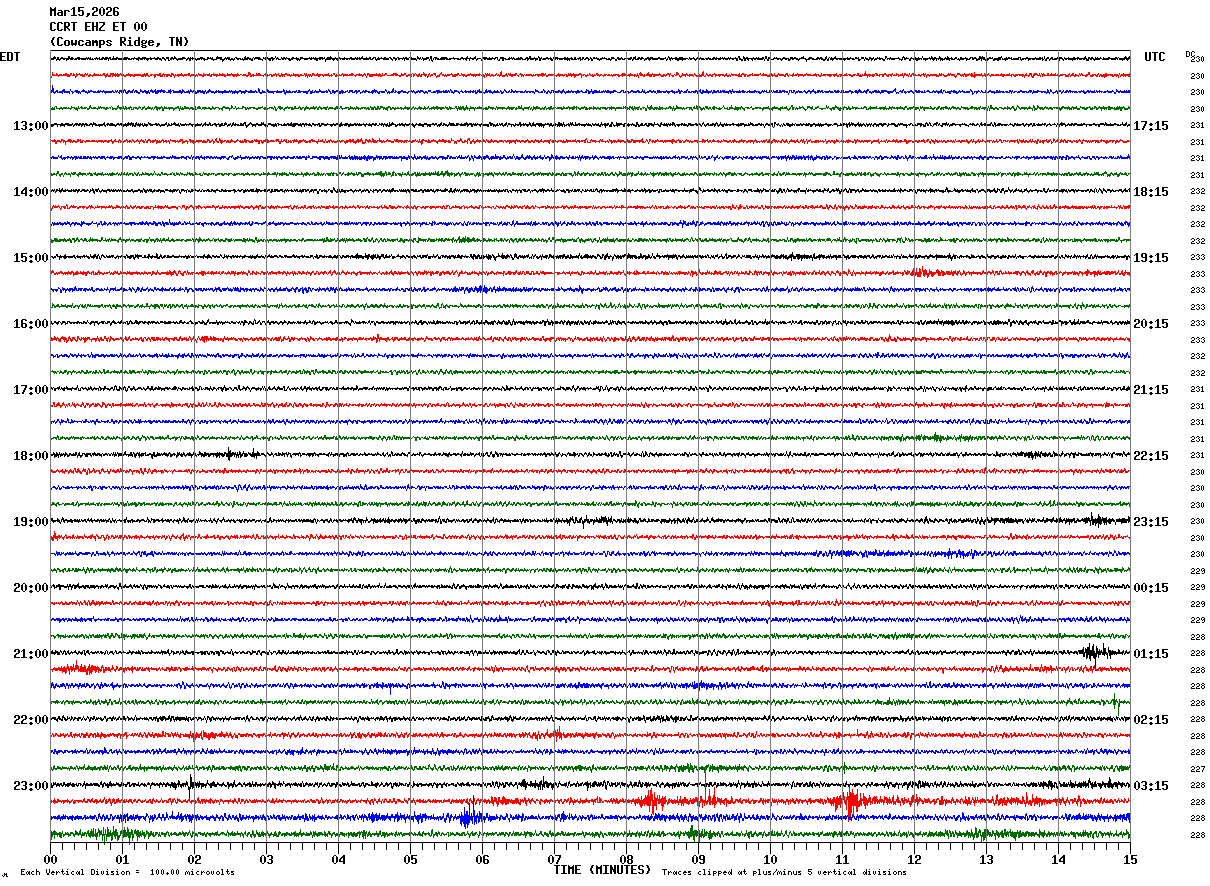Image resolution: width=1210 pixels, height=886 pixels.
Task: Click the "04" minute tick label
Action: coord(339,859)
